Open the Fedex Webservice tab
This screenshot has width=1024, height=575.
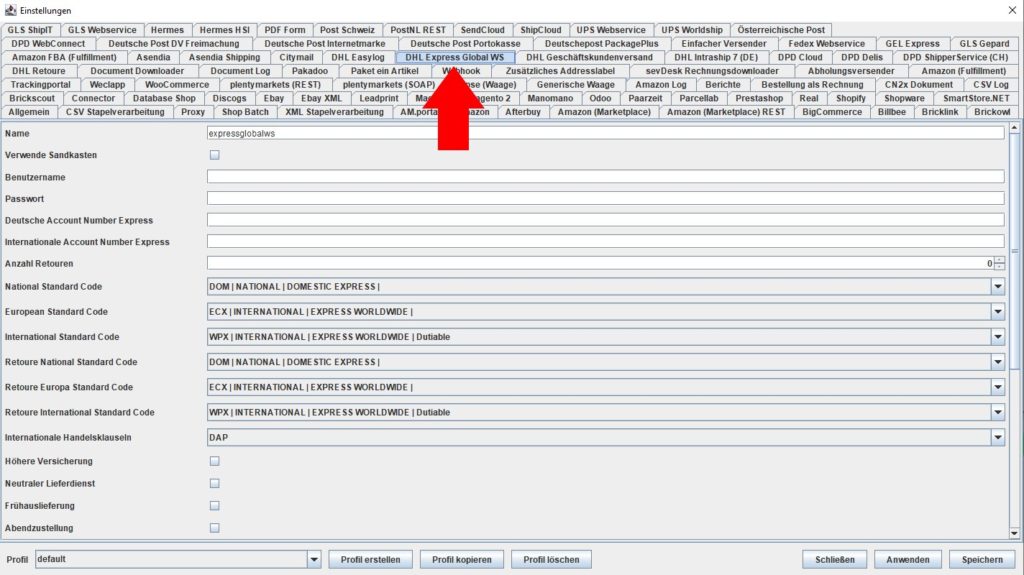point(826,44)
